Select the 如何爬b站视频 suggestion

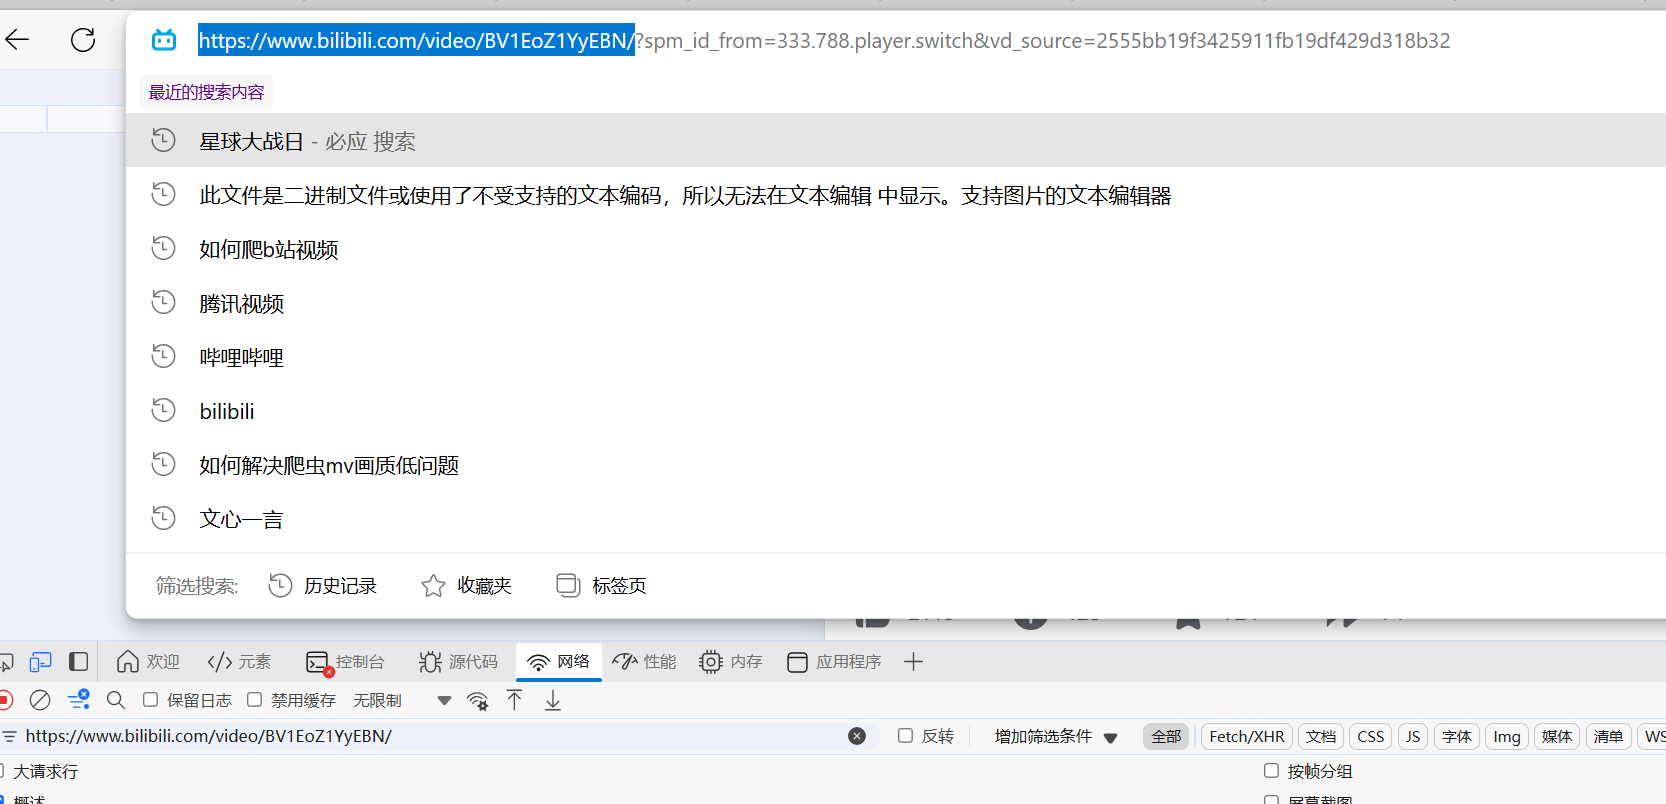click(896, 249)
